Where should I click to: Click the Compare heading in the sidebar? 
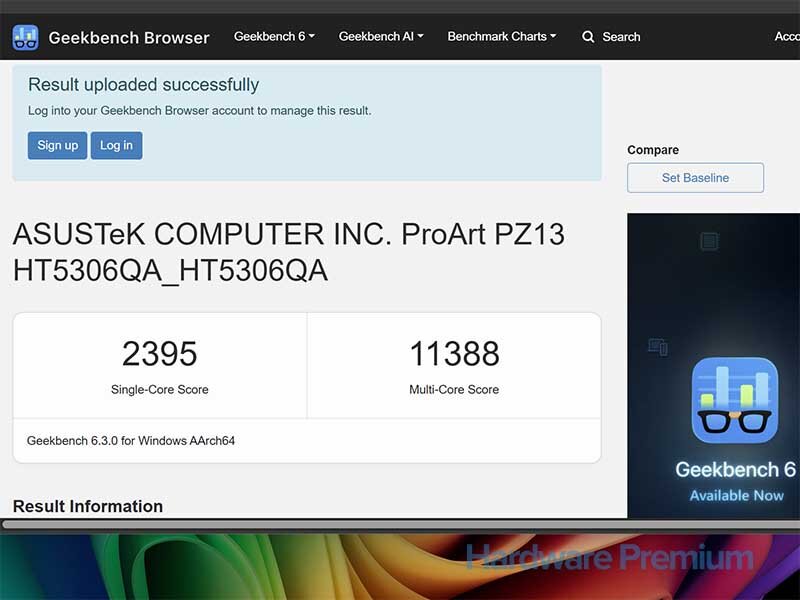[653, 150]
